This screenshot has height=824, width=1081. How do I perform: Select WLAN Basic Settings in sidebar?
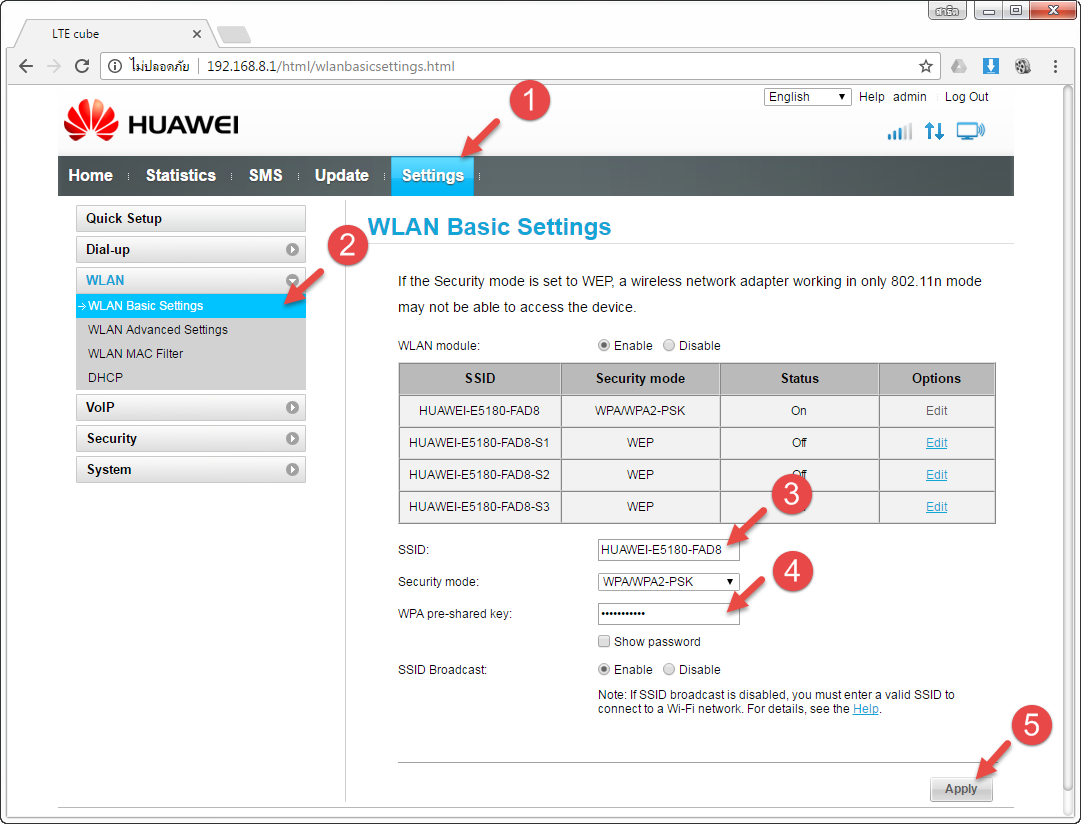[x=191, y=305]
